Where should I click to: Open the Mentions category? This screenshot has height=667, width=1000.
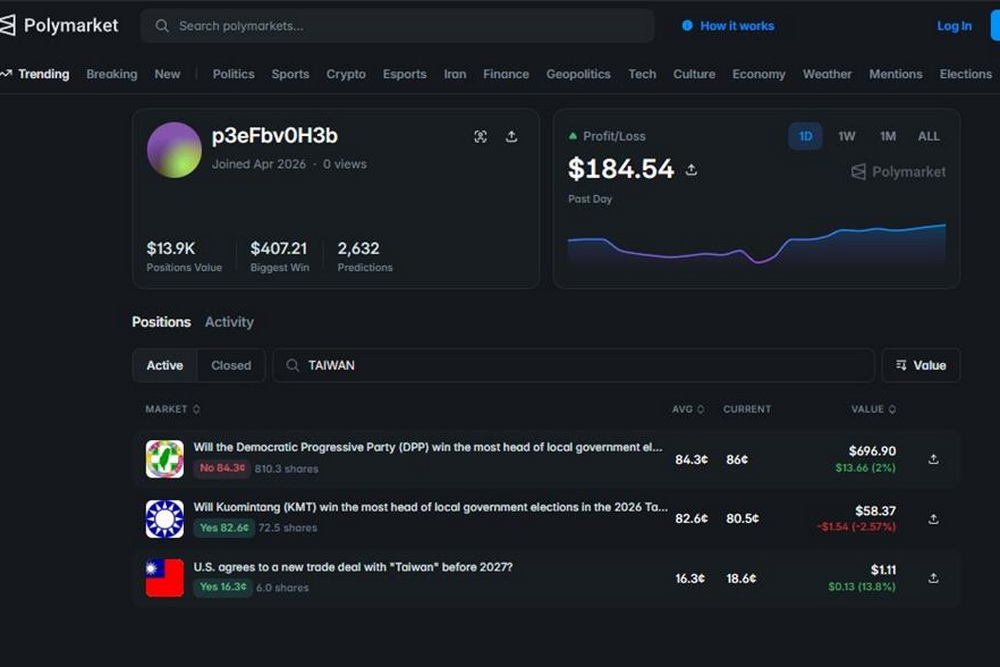895,74
